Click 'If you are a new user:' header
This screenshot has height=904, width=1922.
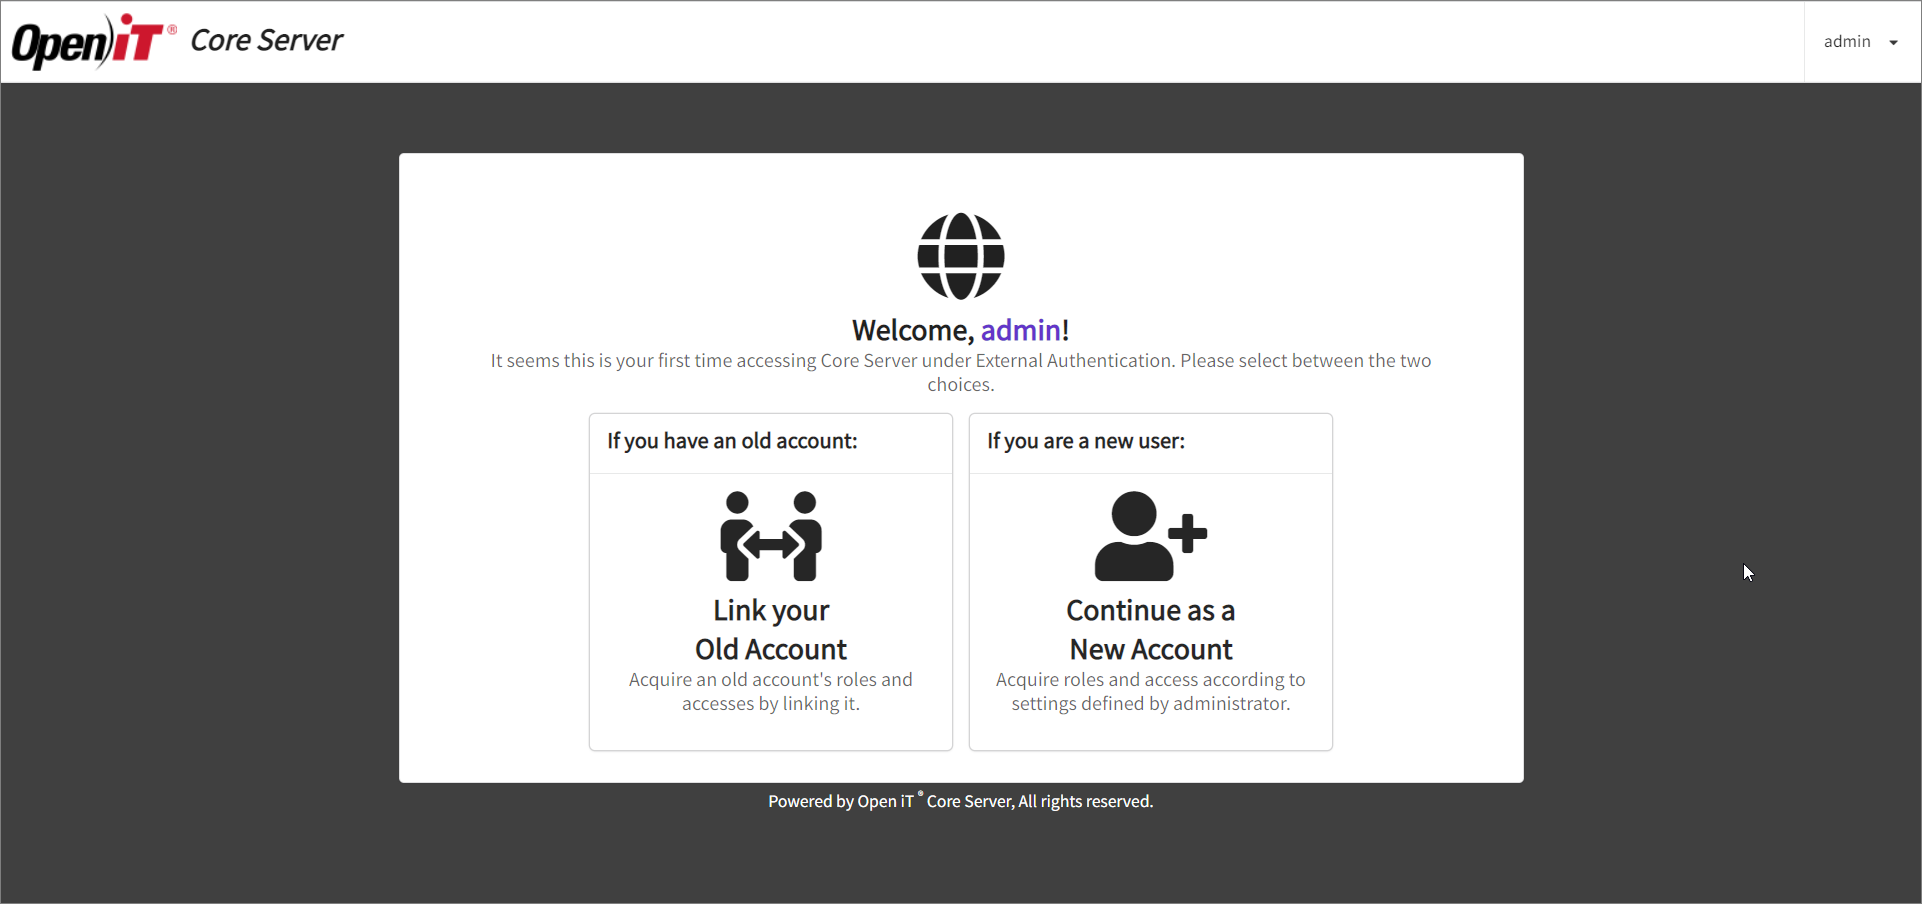[x=1086, y=441]
